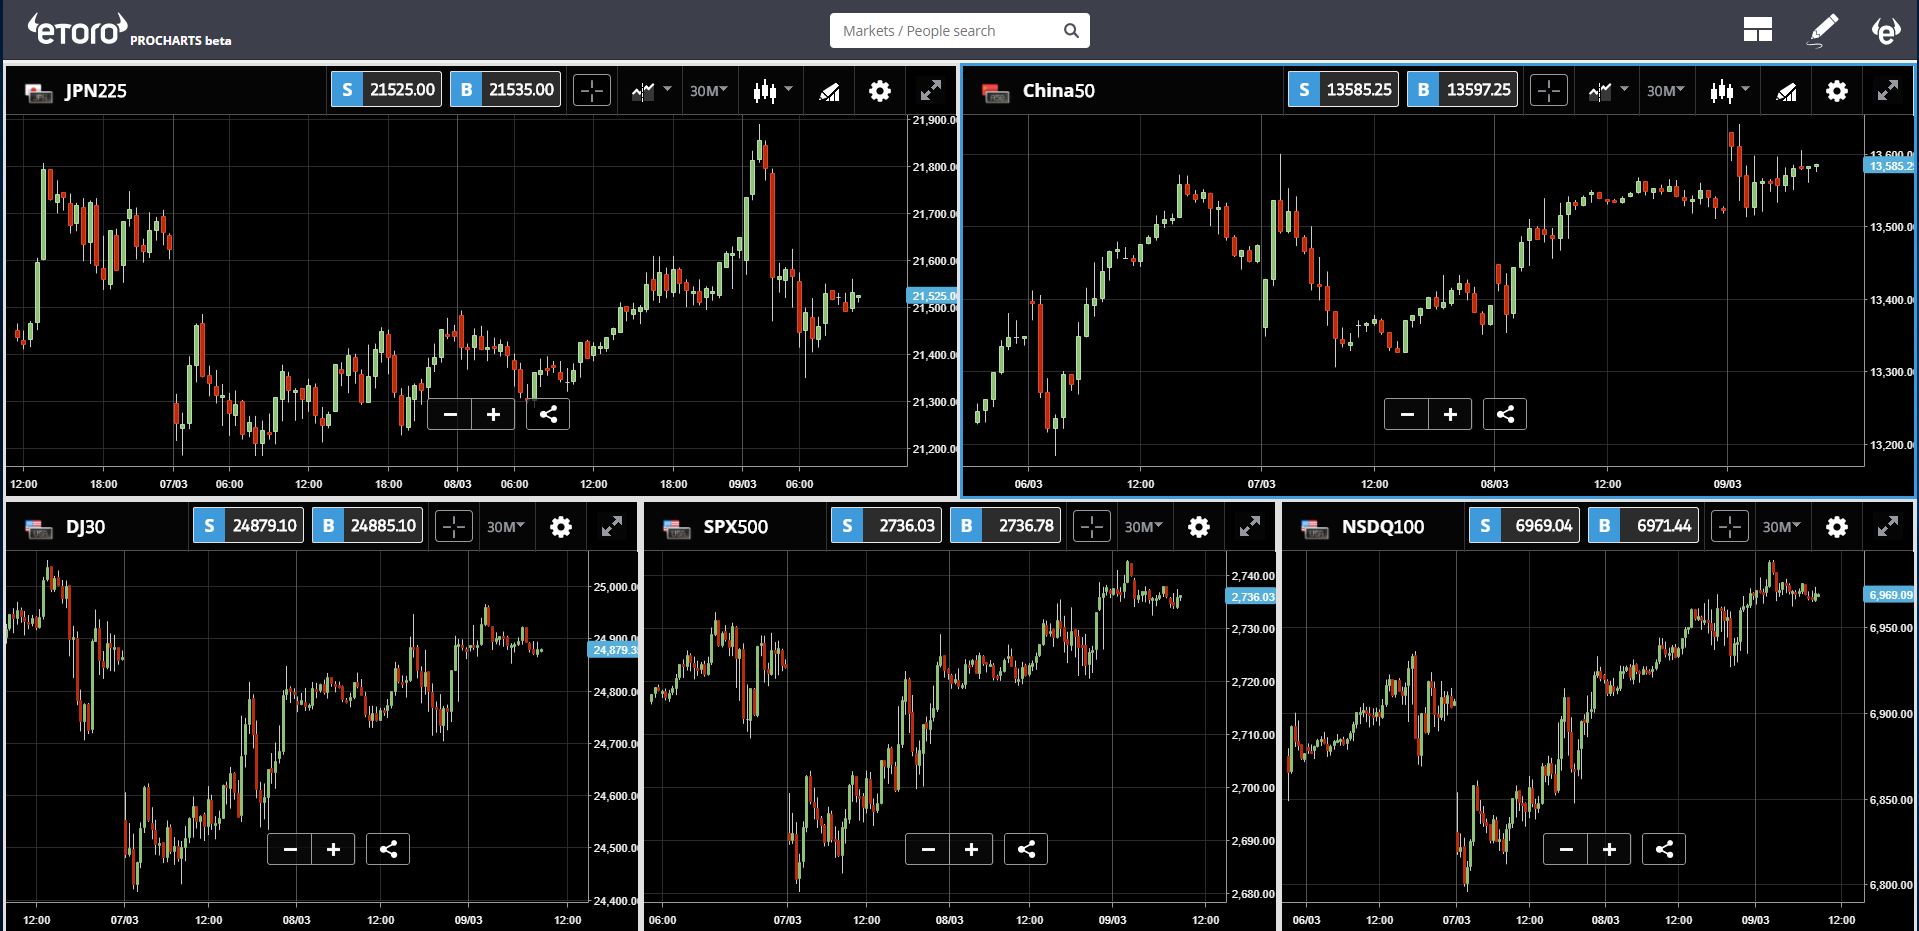Viewport: 1919px width, 931px height.
Task: Zoom out SPX500 chart with minus
Action: 928,849
